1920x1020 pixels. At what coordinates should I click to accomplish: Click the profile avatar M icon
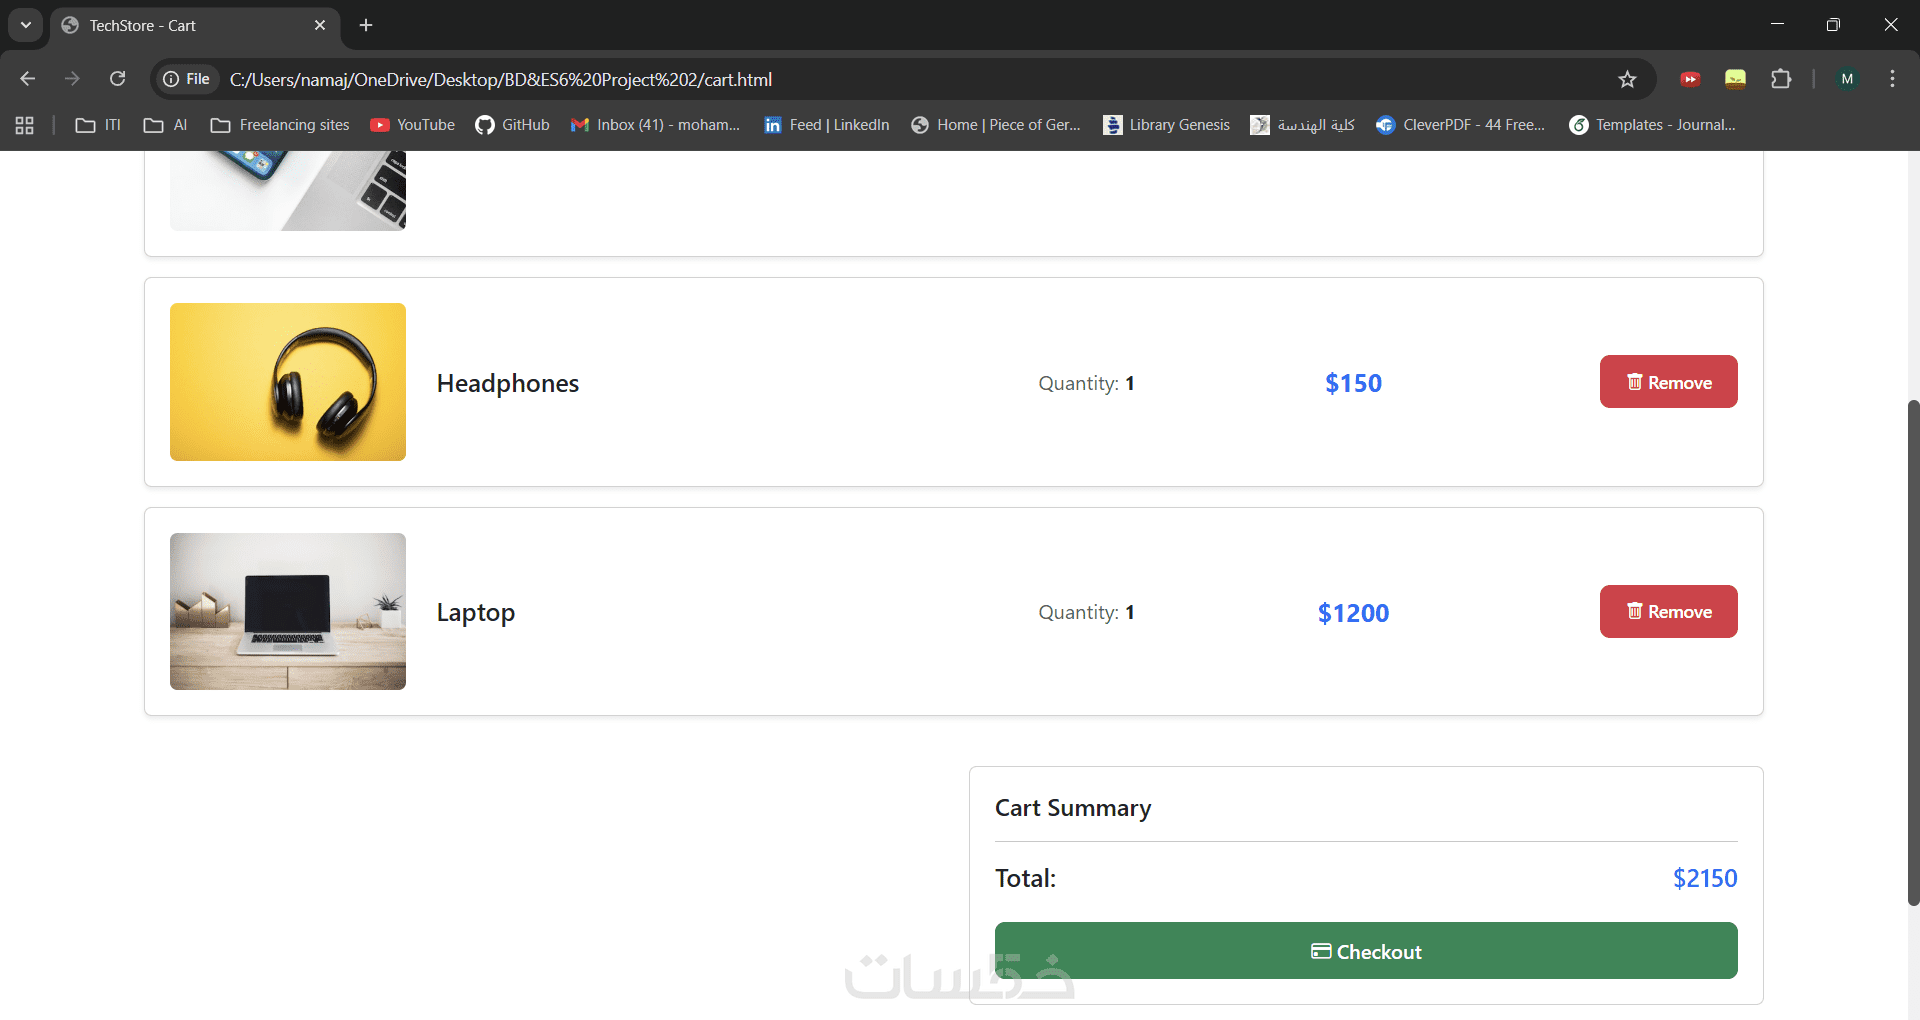(1847, 79)
